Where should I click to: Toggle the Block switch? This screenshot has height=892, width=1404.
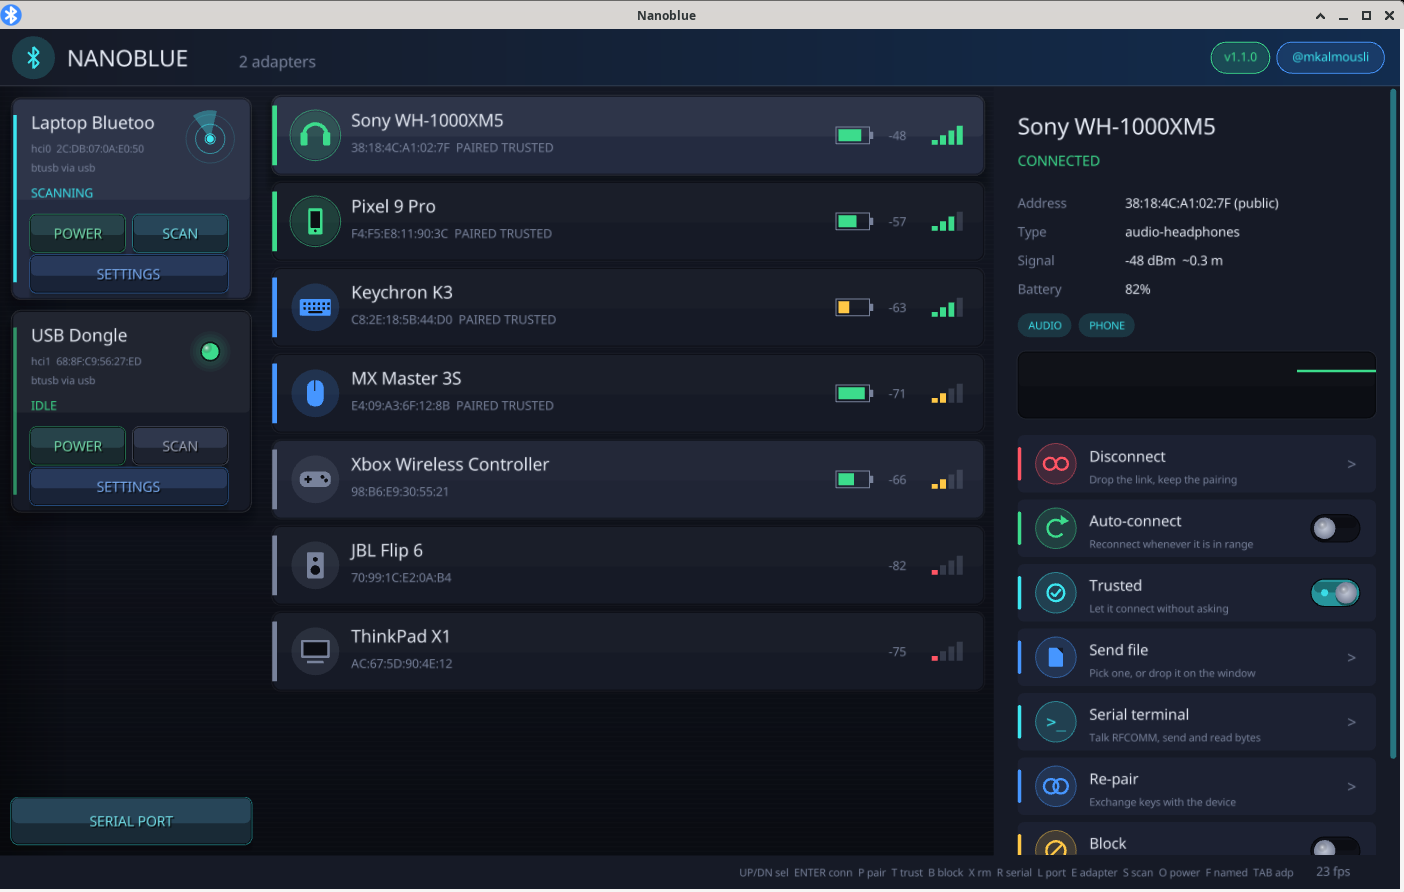1335,846
